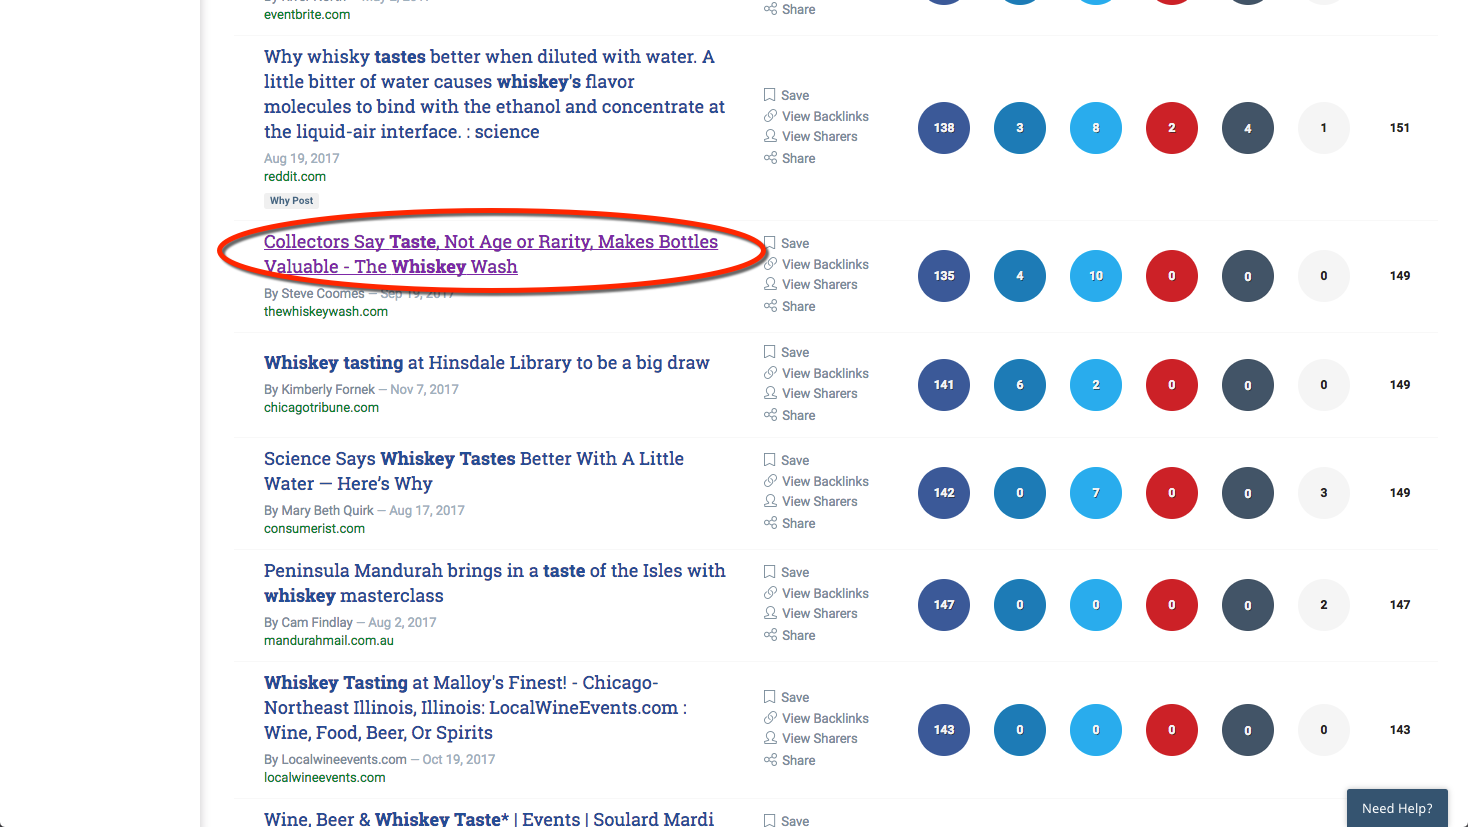View Backlinks for the reddit.com article

(816, 116)
